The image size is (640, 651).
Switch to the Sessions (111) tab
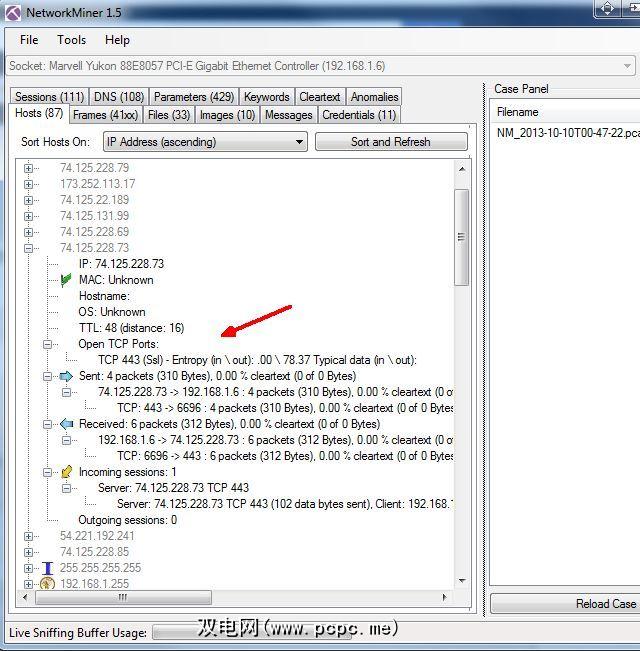pos(49,97)
